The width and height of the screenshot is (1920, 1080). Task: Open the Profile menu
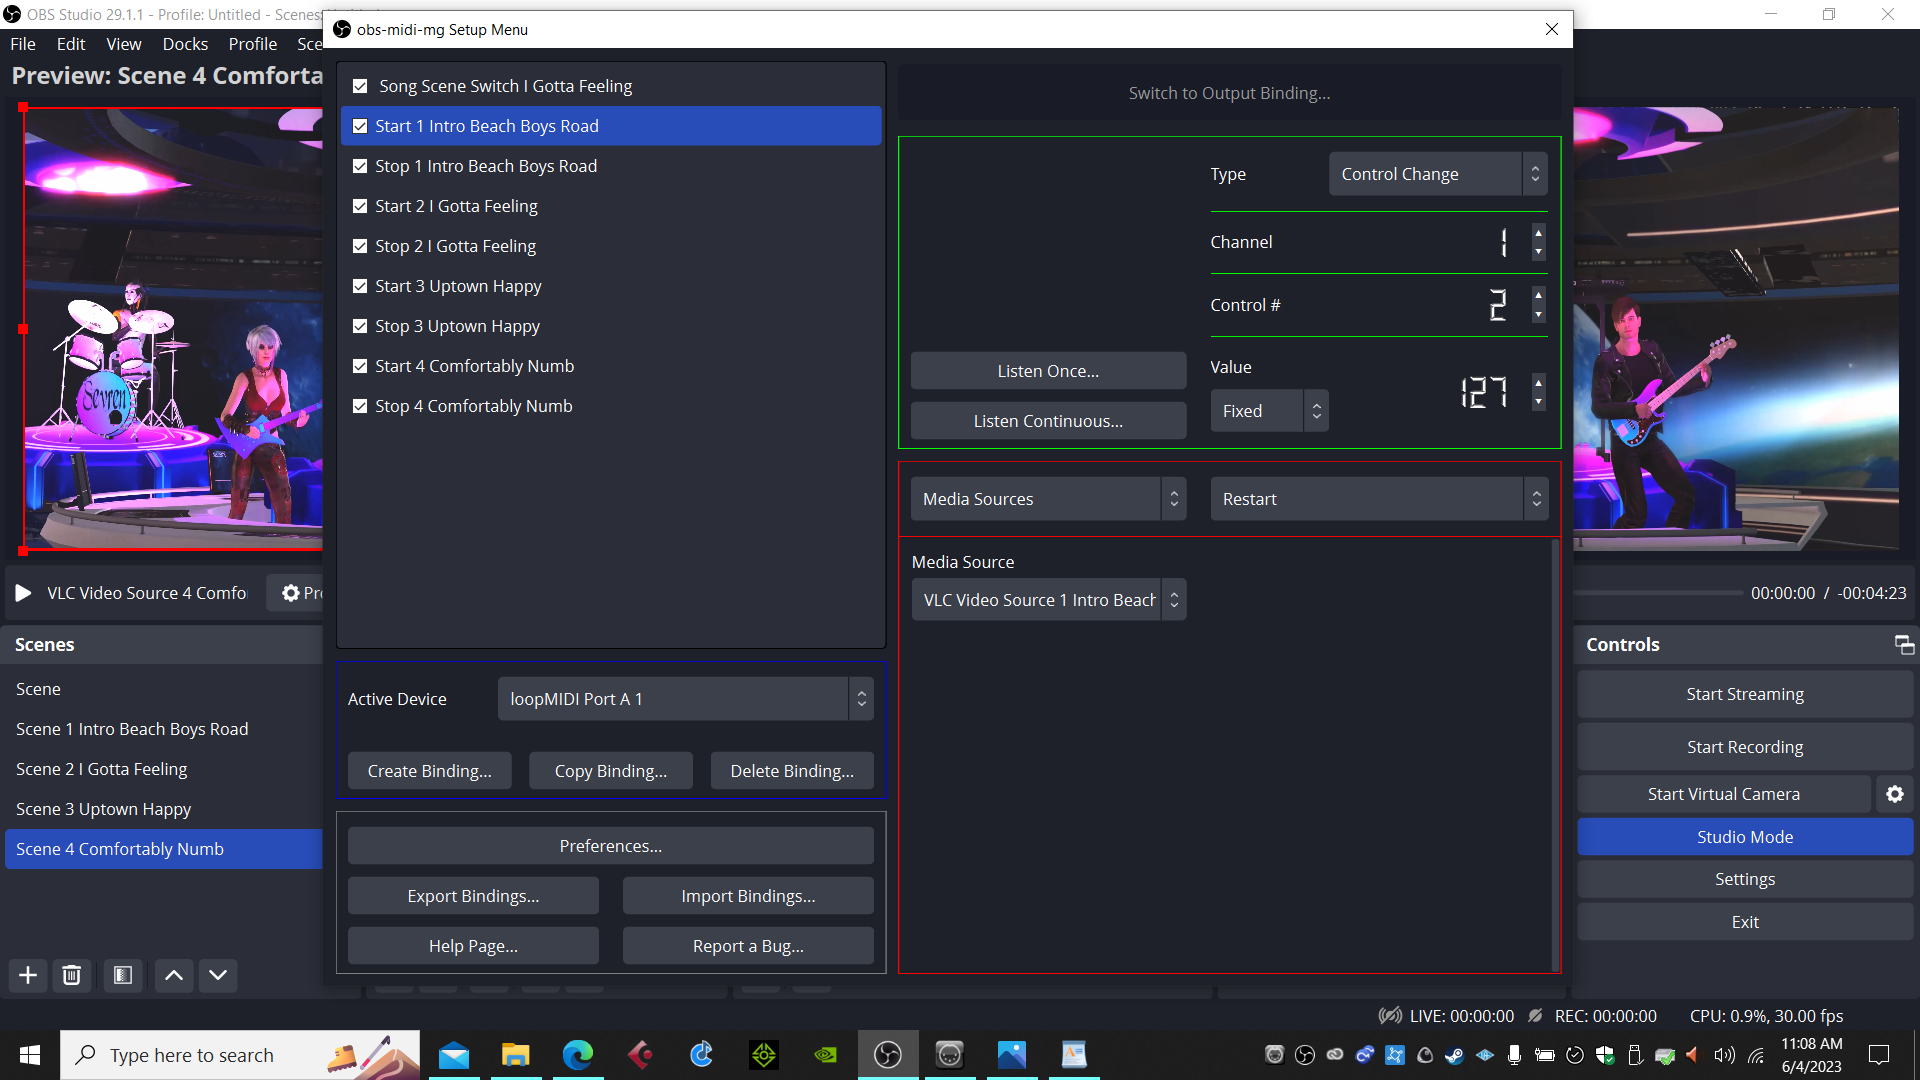coord(252,44)
